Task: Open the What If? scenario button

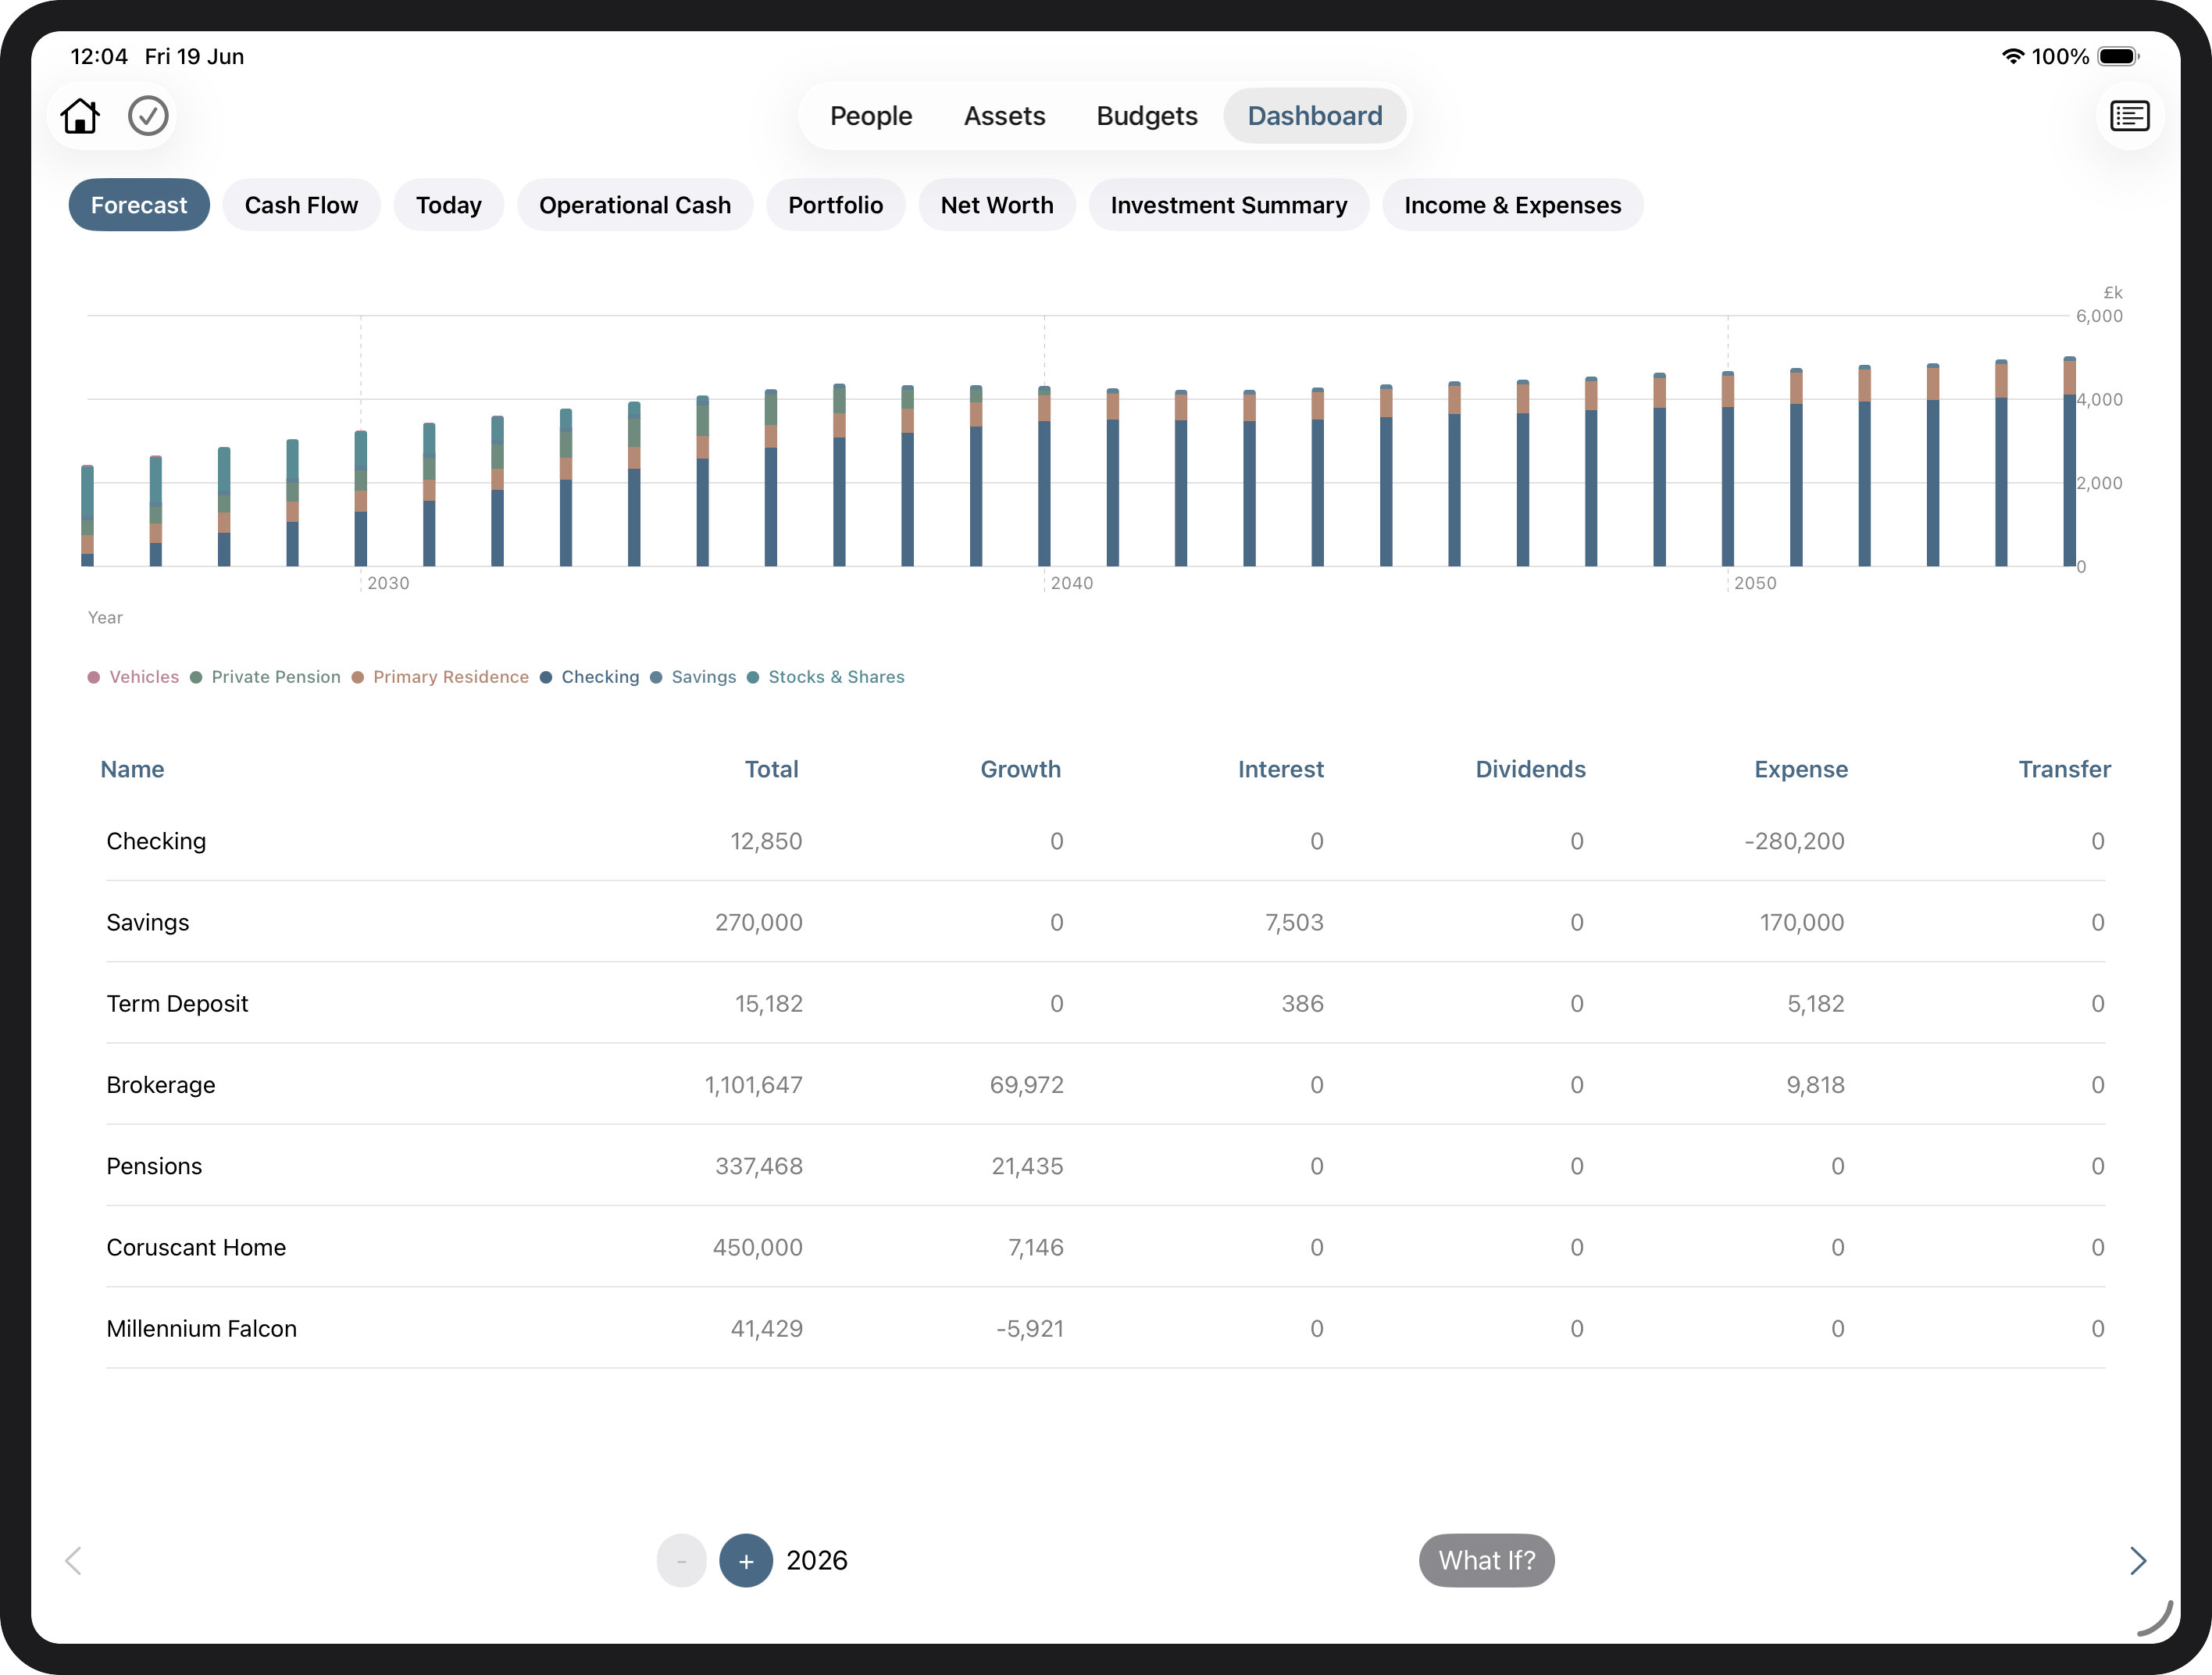Action: click(x=1486, y=1560)
